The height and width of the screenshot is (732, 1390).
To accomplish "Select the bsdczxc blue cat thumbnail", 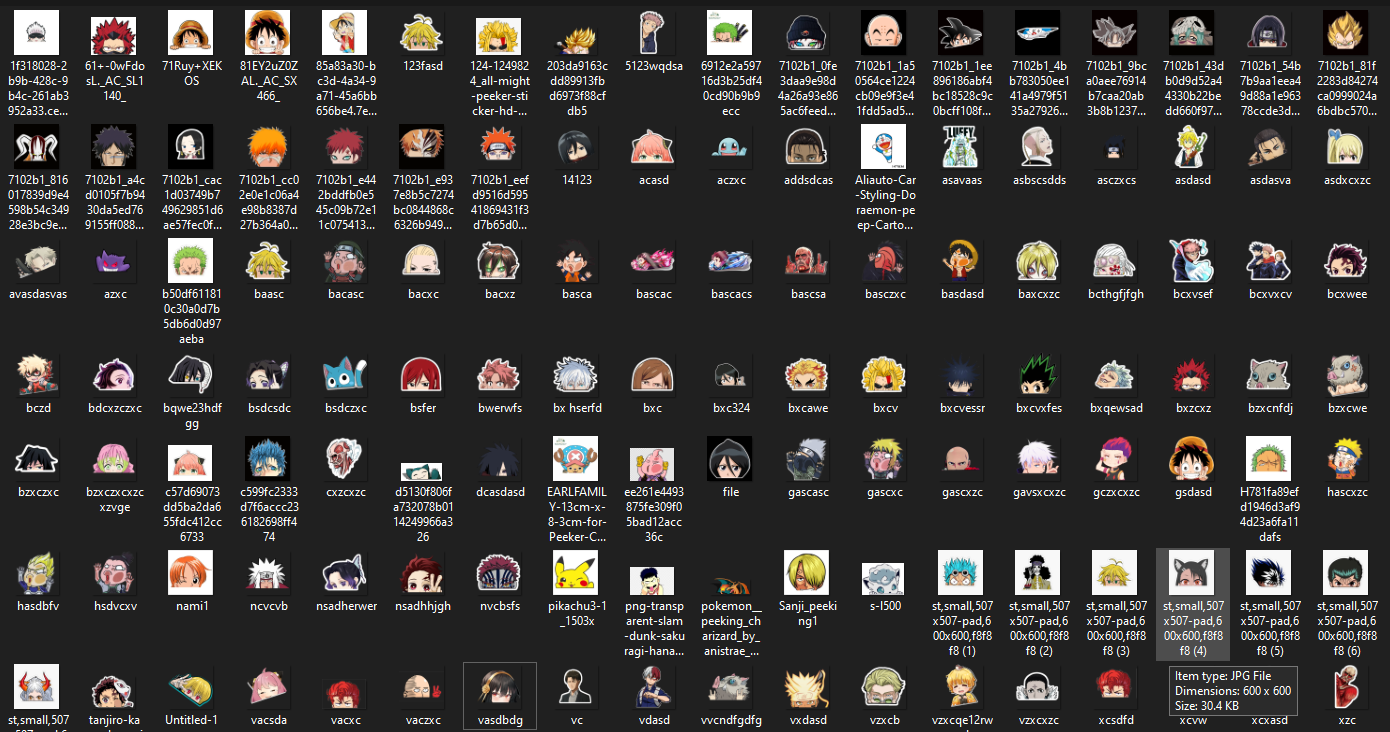I will point(345,375).
